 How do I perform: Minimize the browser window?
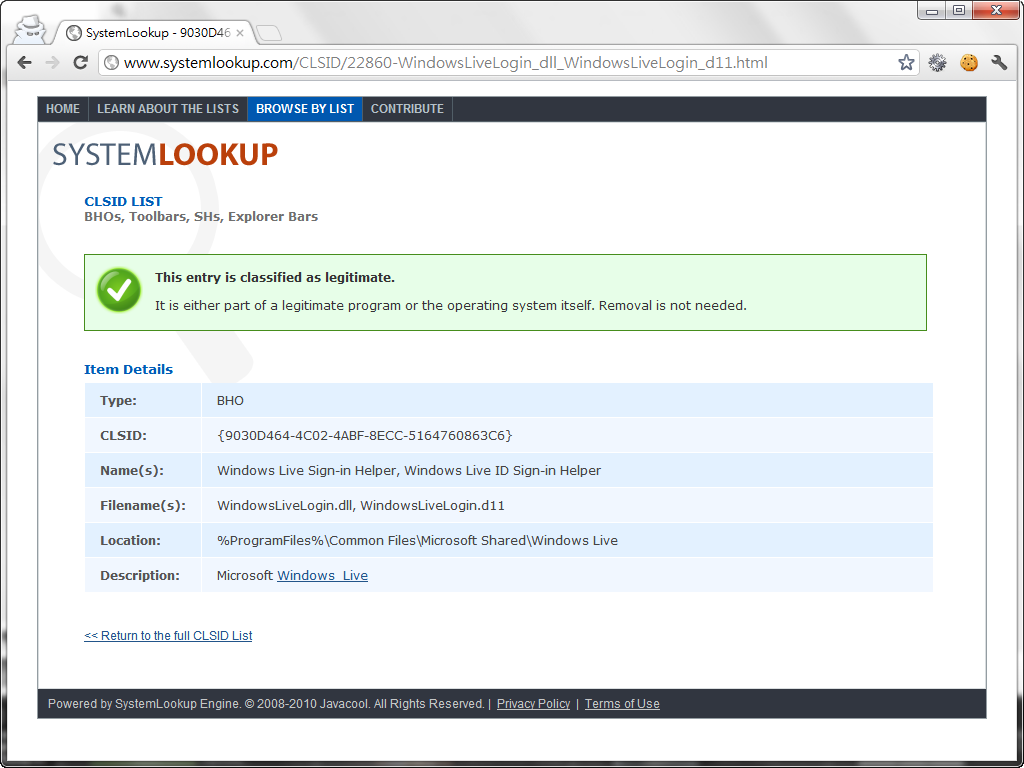[x=932, y=10]
